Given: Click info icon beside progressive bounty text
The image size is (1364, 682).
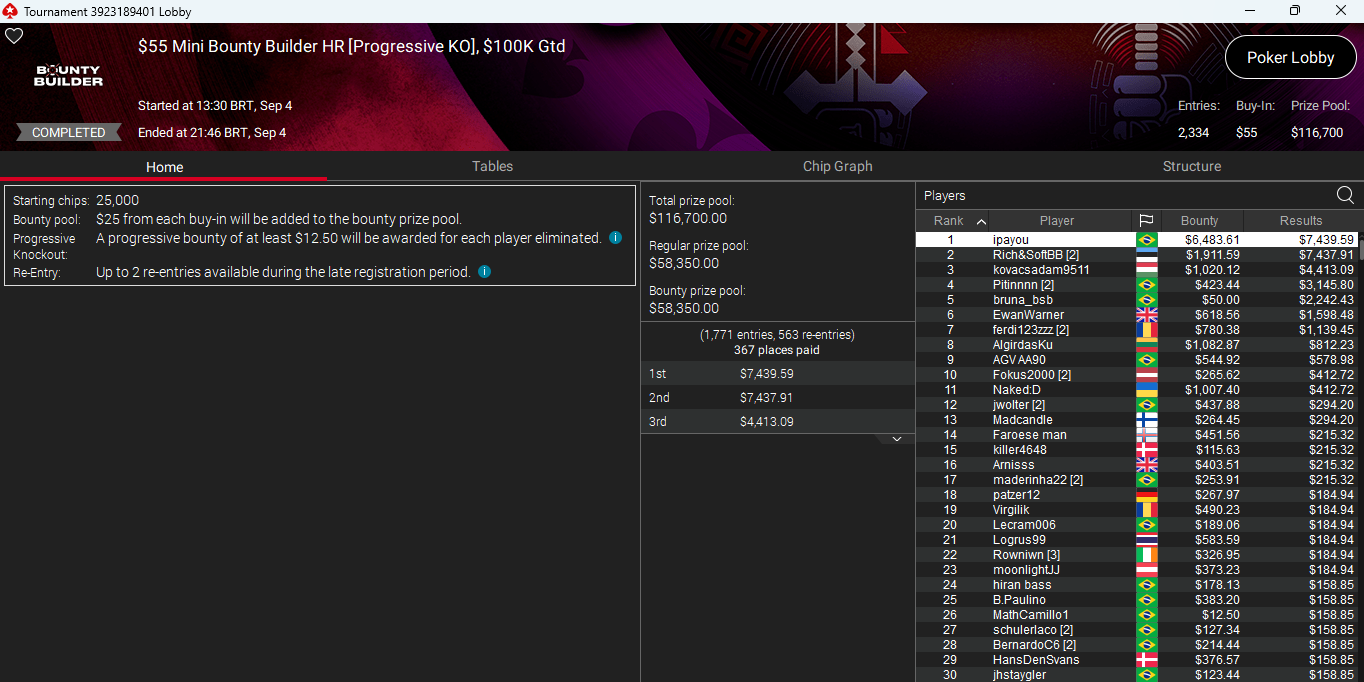Looking at the screenshot, I should coord(615,238).
